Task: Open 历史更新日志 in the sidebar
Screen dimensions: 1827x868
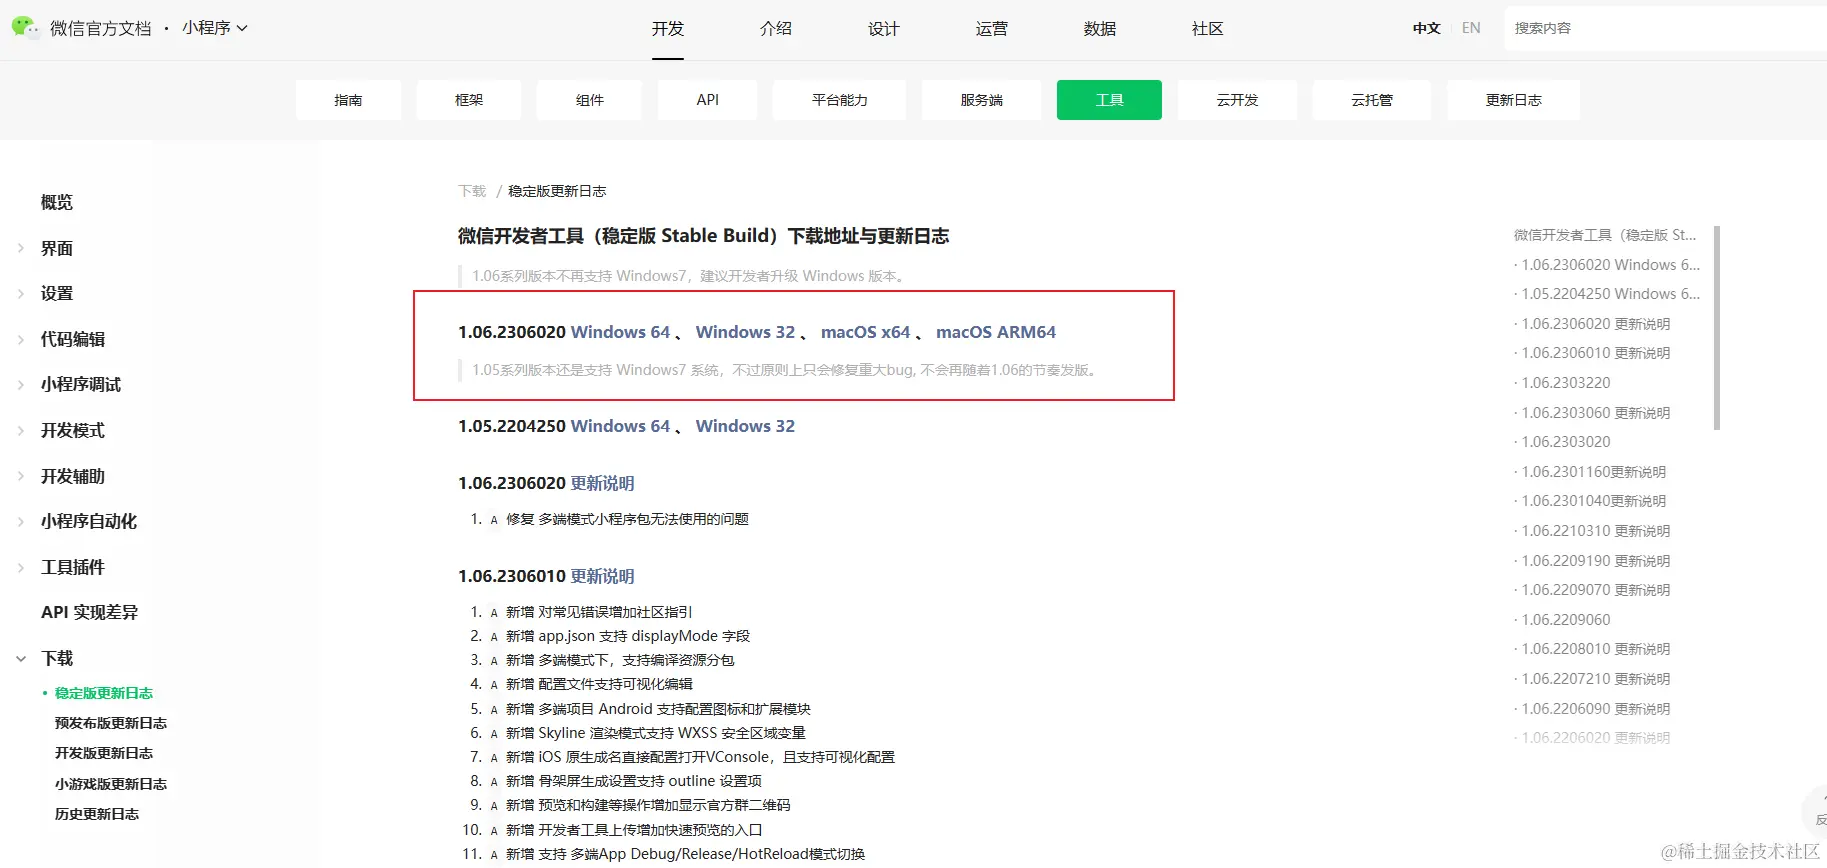Action: point(97,814)
